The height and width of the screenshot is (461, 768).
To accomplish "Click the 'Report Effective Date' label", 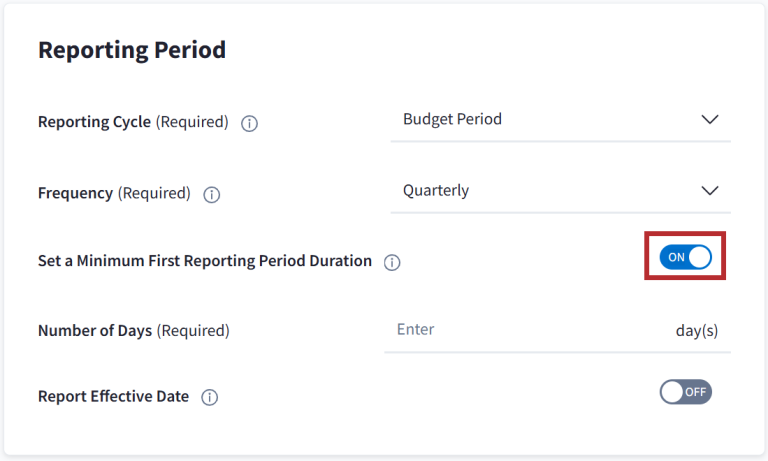I will click(x=113, y=396).
